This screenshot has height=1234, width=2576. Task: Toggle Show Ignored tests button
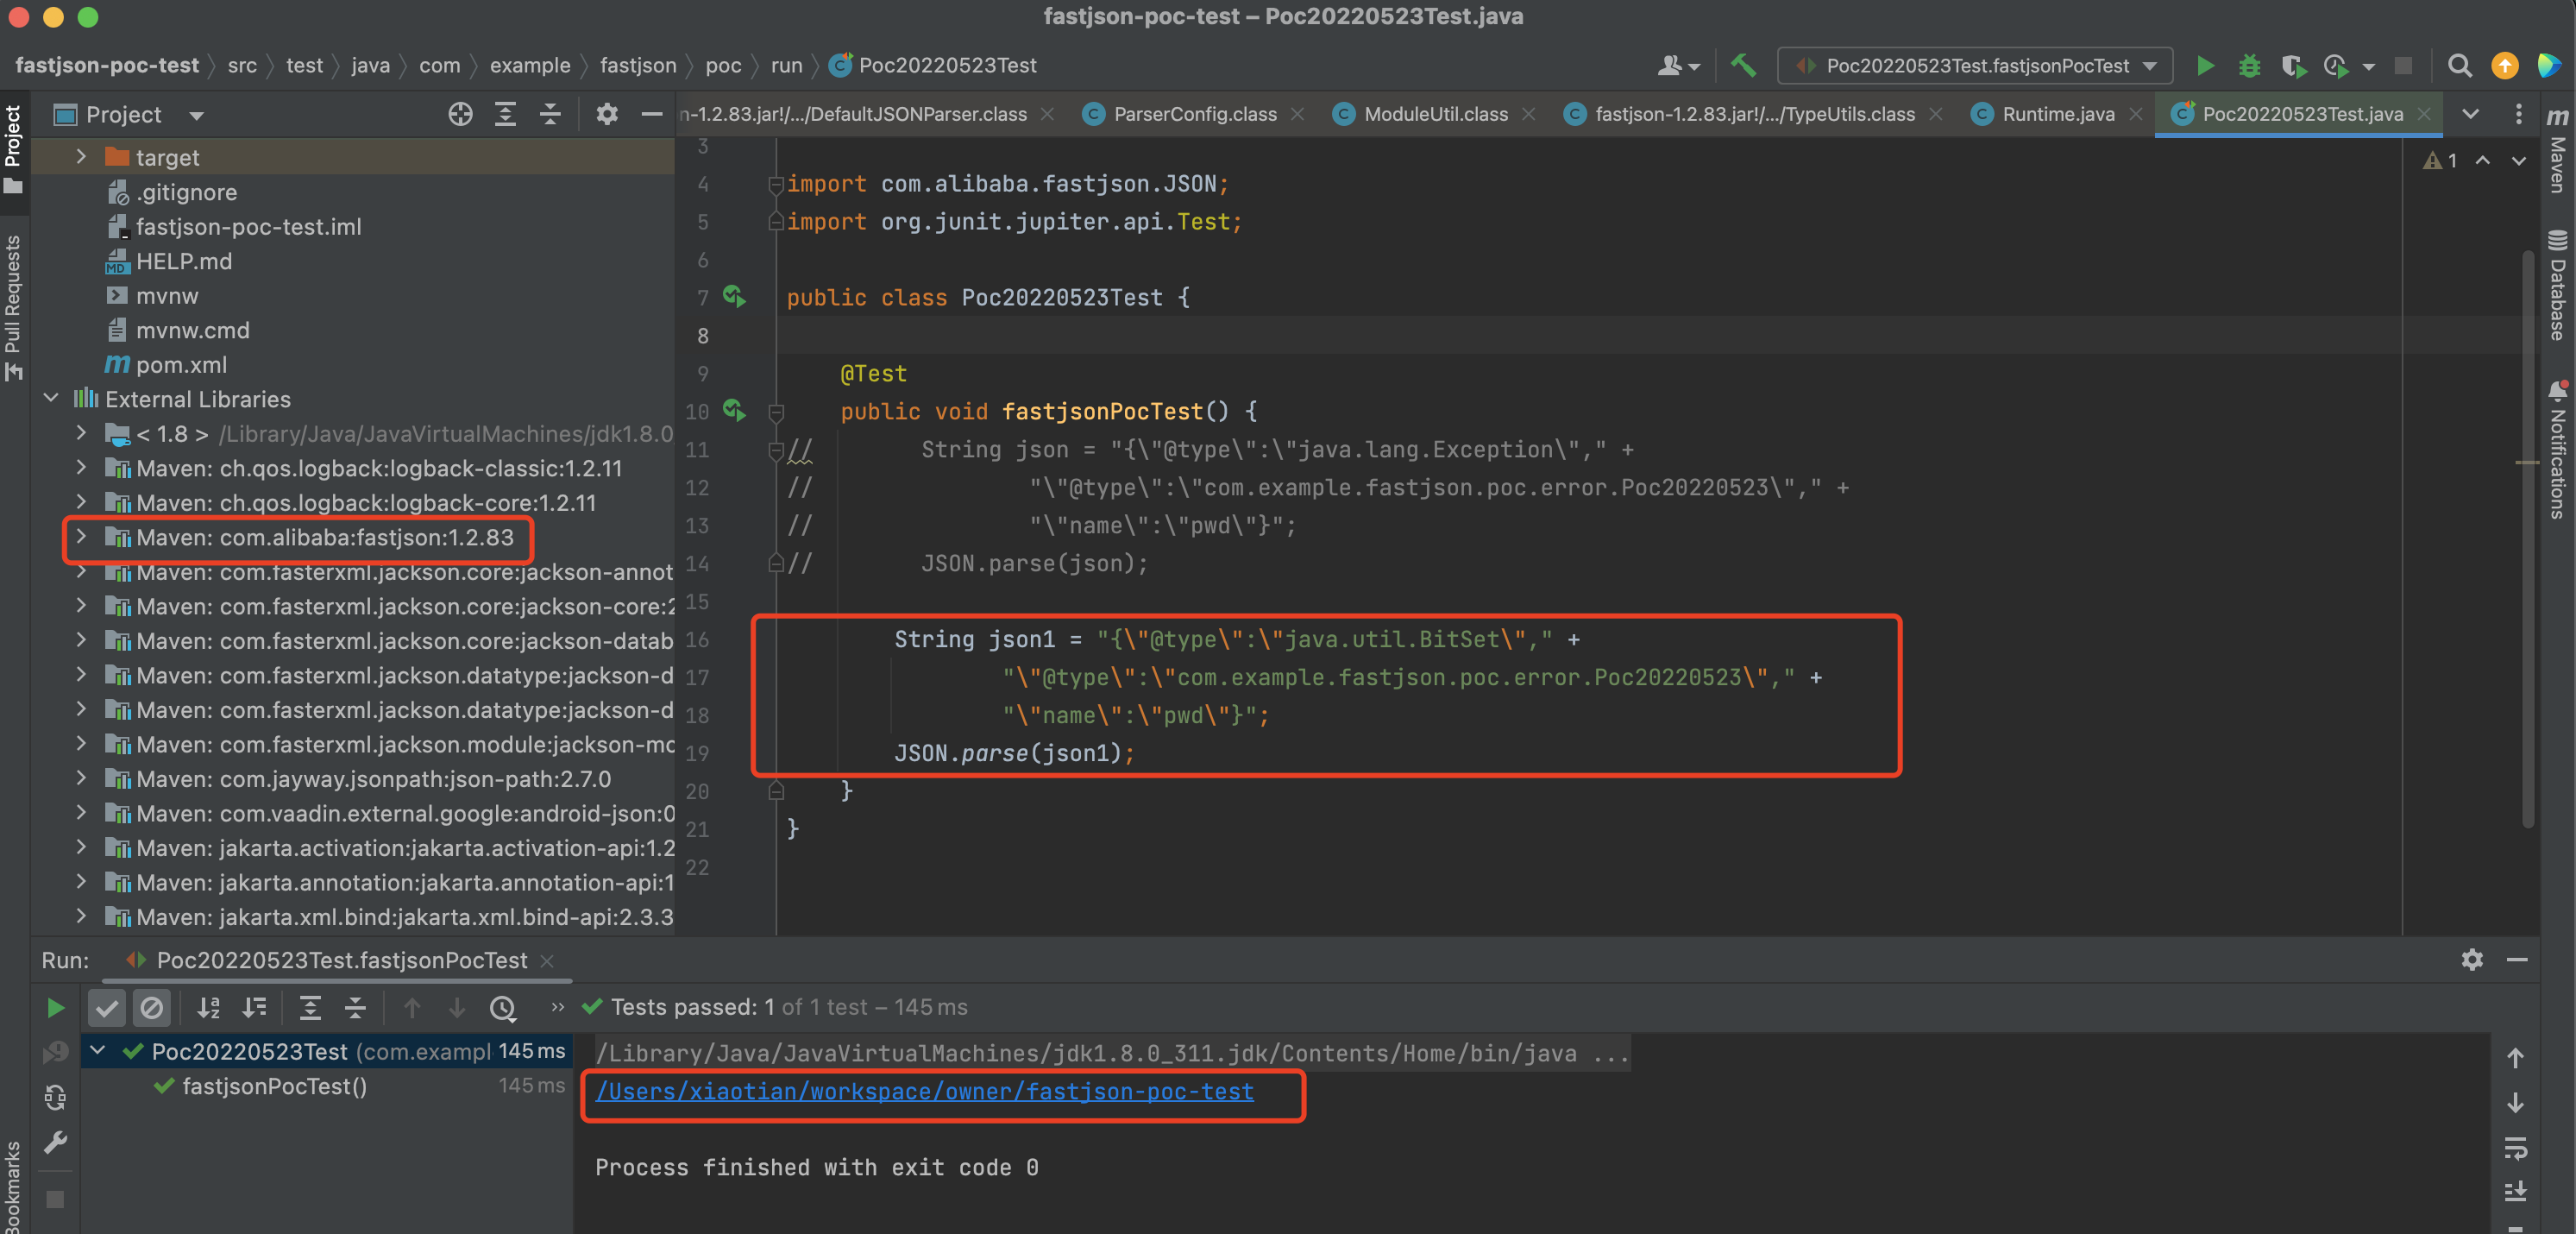tap(152, 1008)
